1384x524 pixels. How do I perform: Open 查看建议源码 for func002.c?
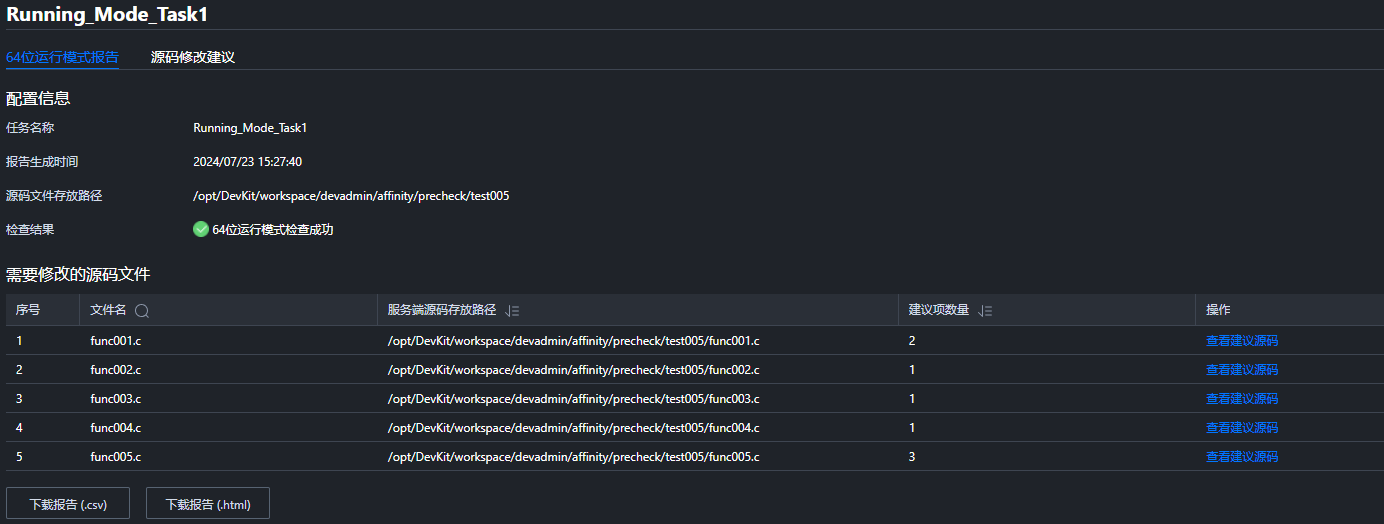coord(1242,369)
